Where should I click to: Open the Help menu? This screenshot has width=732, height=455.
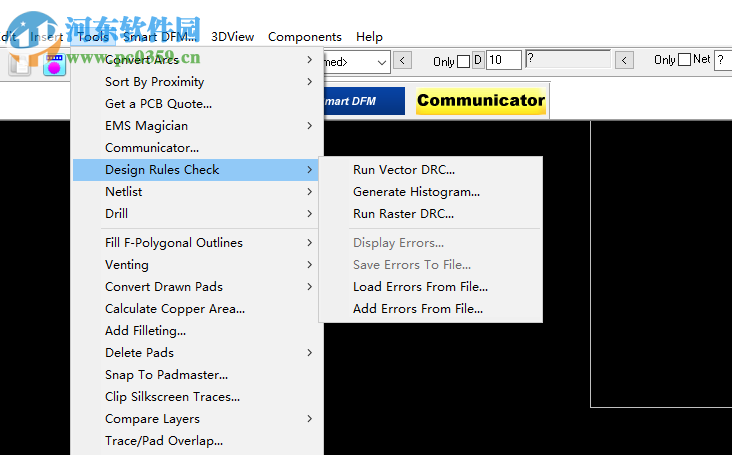tap(369, 36)
